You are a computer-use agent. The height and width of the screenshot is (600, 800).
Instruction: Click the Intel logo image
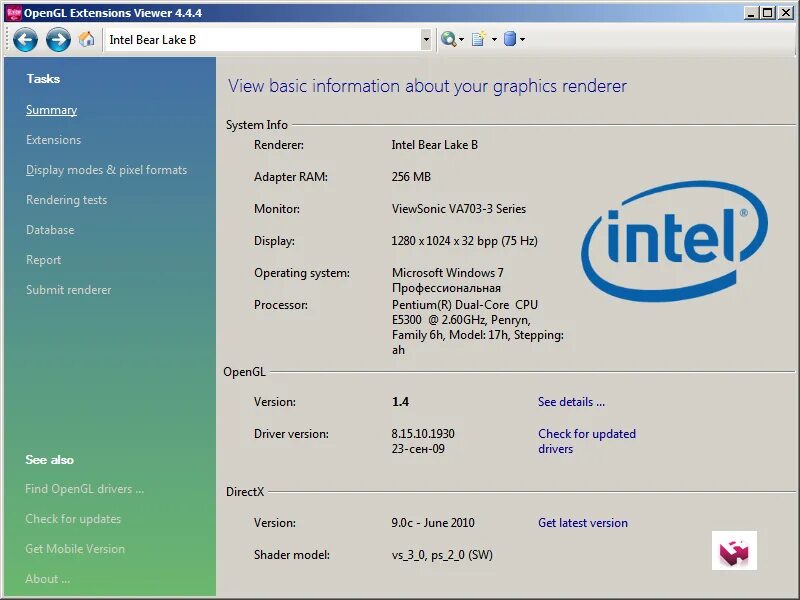[674, 241]
